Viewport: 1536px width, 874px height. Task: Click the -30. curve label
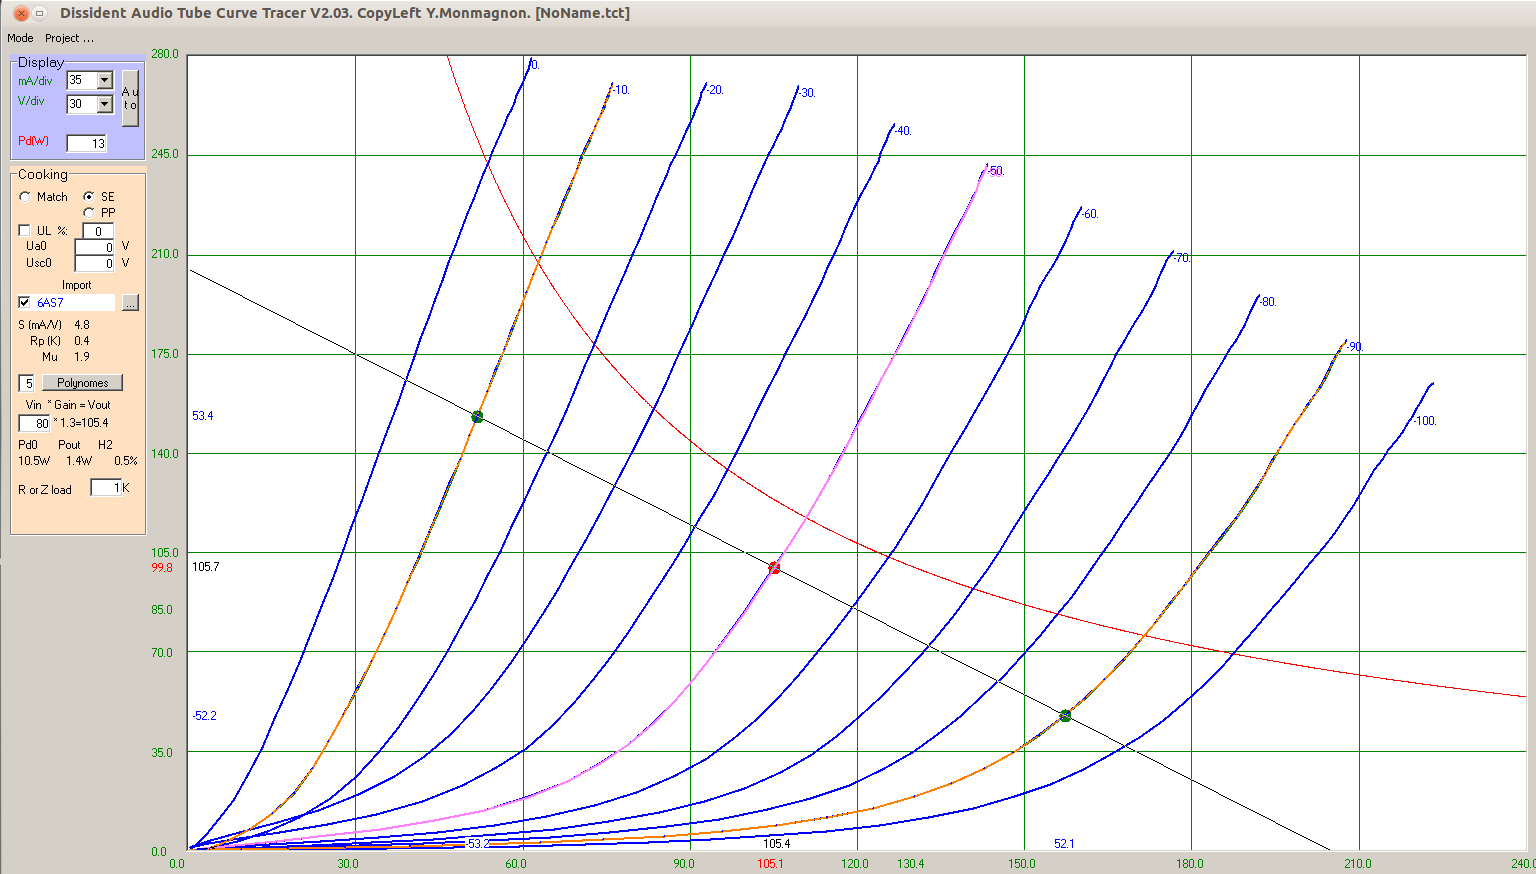click(x=807, y=93)
